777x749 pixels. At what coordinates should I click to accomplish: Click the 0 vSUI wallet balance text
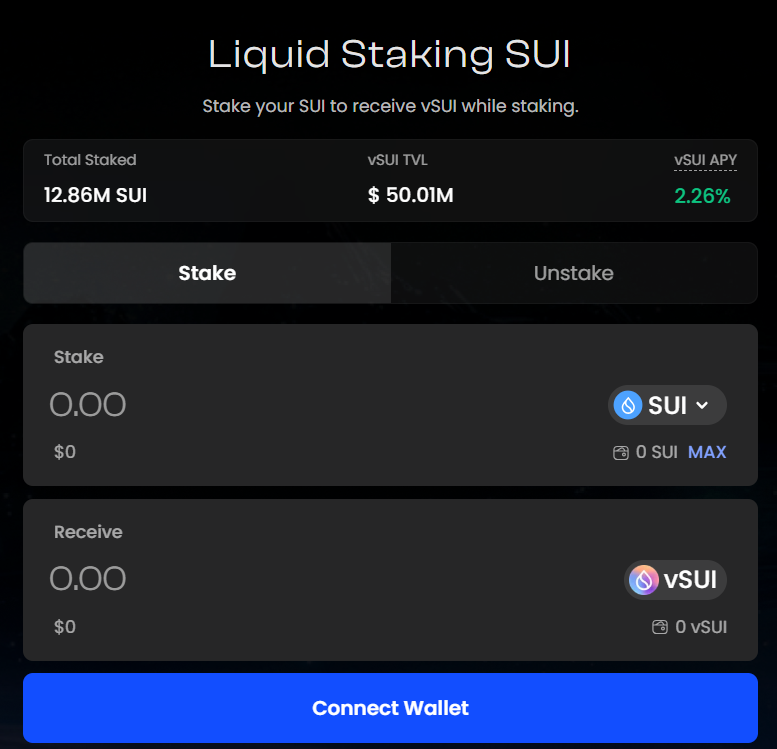[x=701, y=628]
